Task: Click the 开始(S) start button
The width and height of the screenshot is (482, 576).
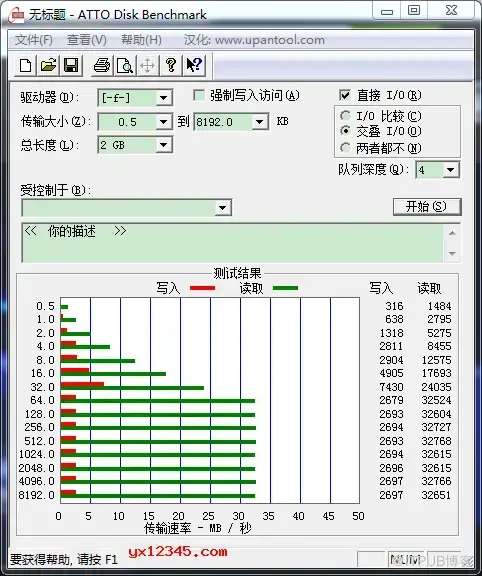Action: pyautogui.click(x=427, y=206)
